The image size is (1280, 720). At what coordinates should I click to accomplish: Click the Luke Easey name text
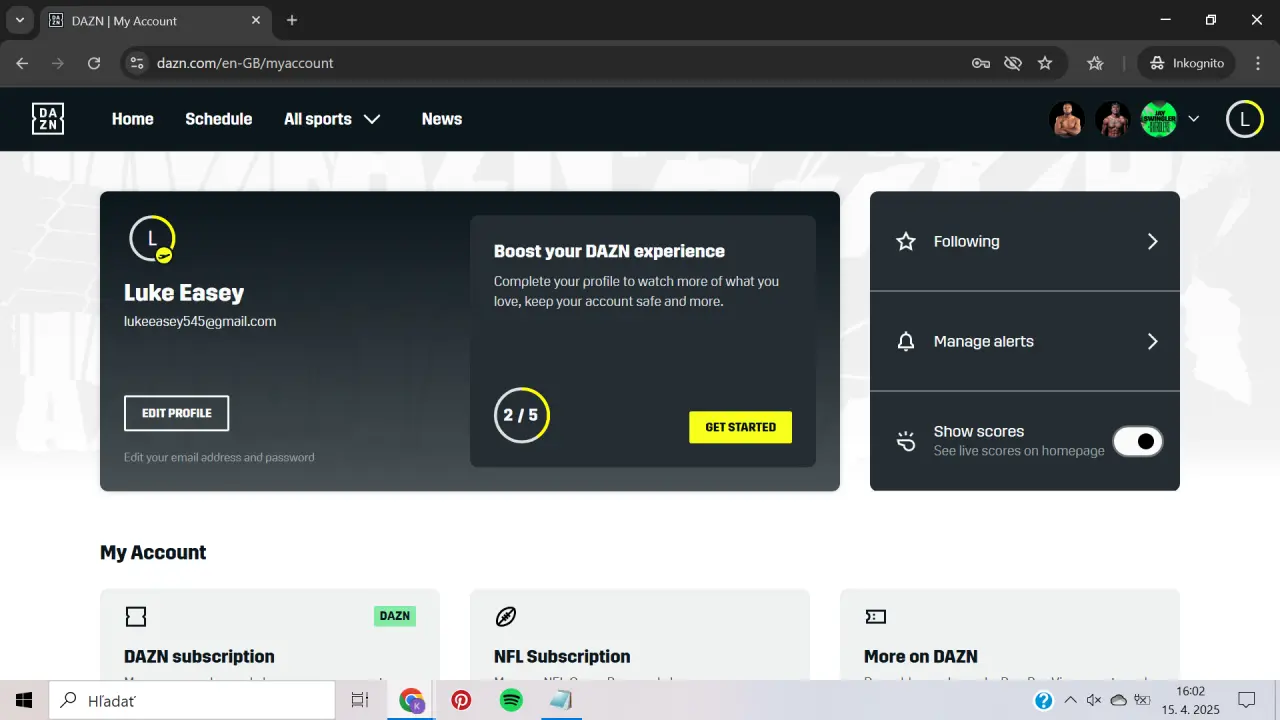[184, 293]
